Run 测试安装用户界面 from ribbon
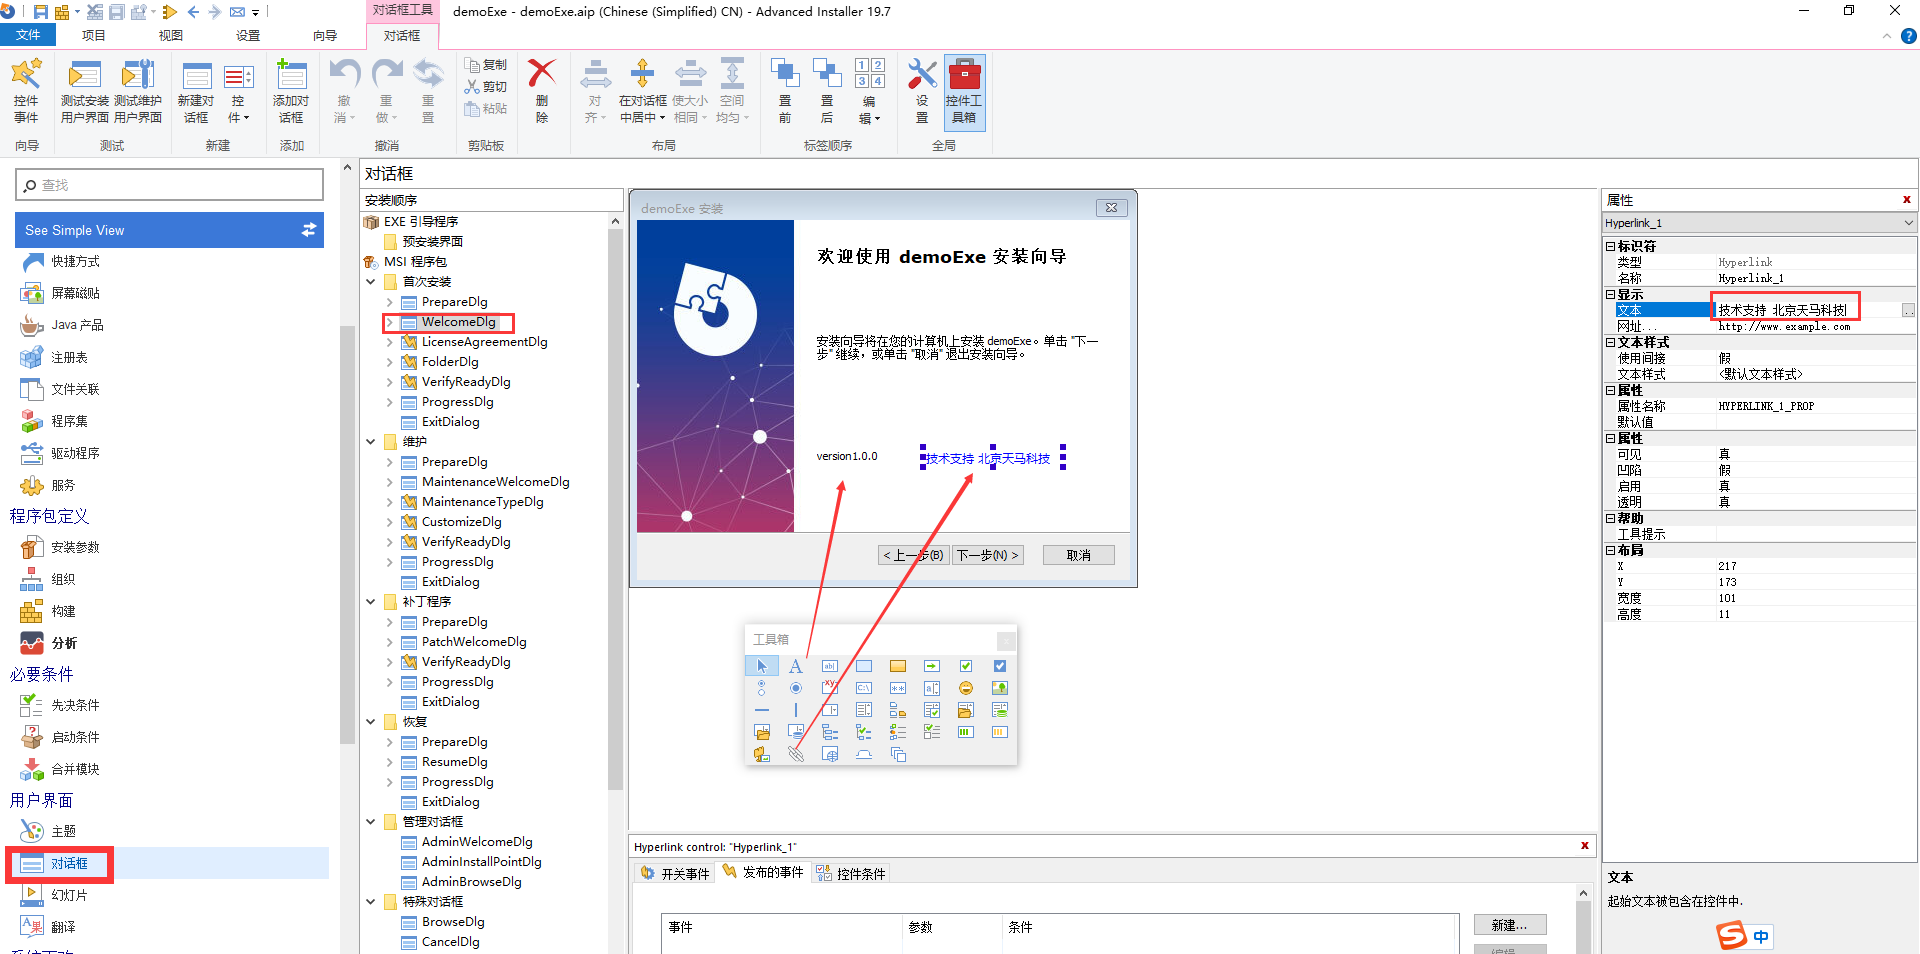 (x=85, y=91)
